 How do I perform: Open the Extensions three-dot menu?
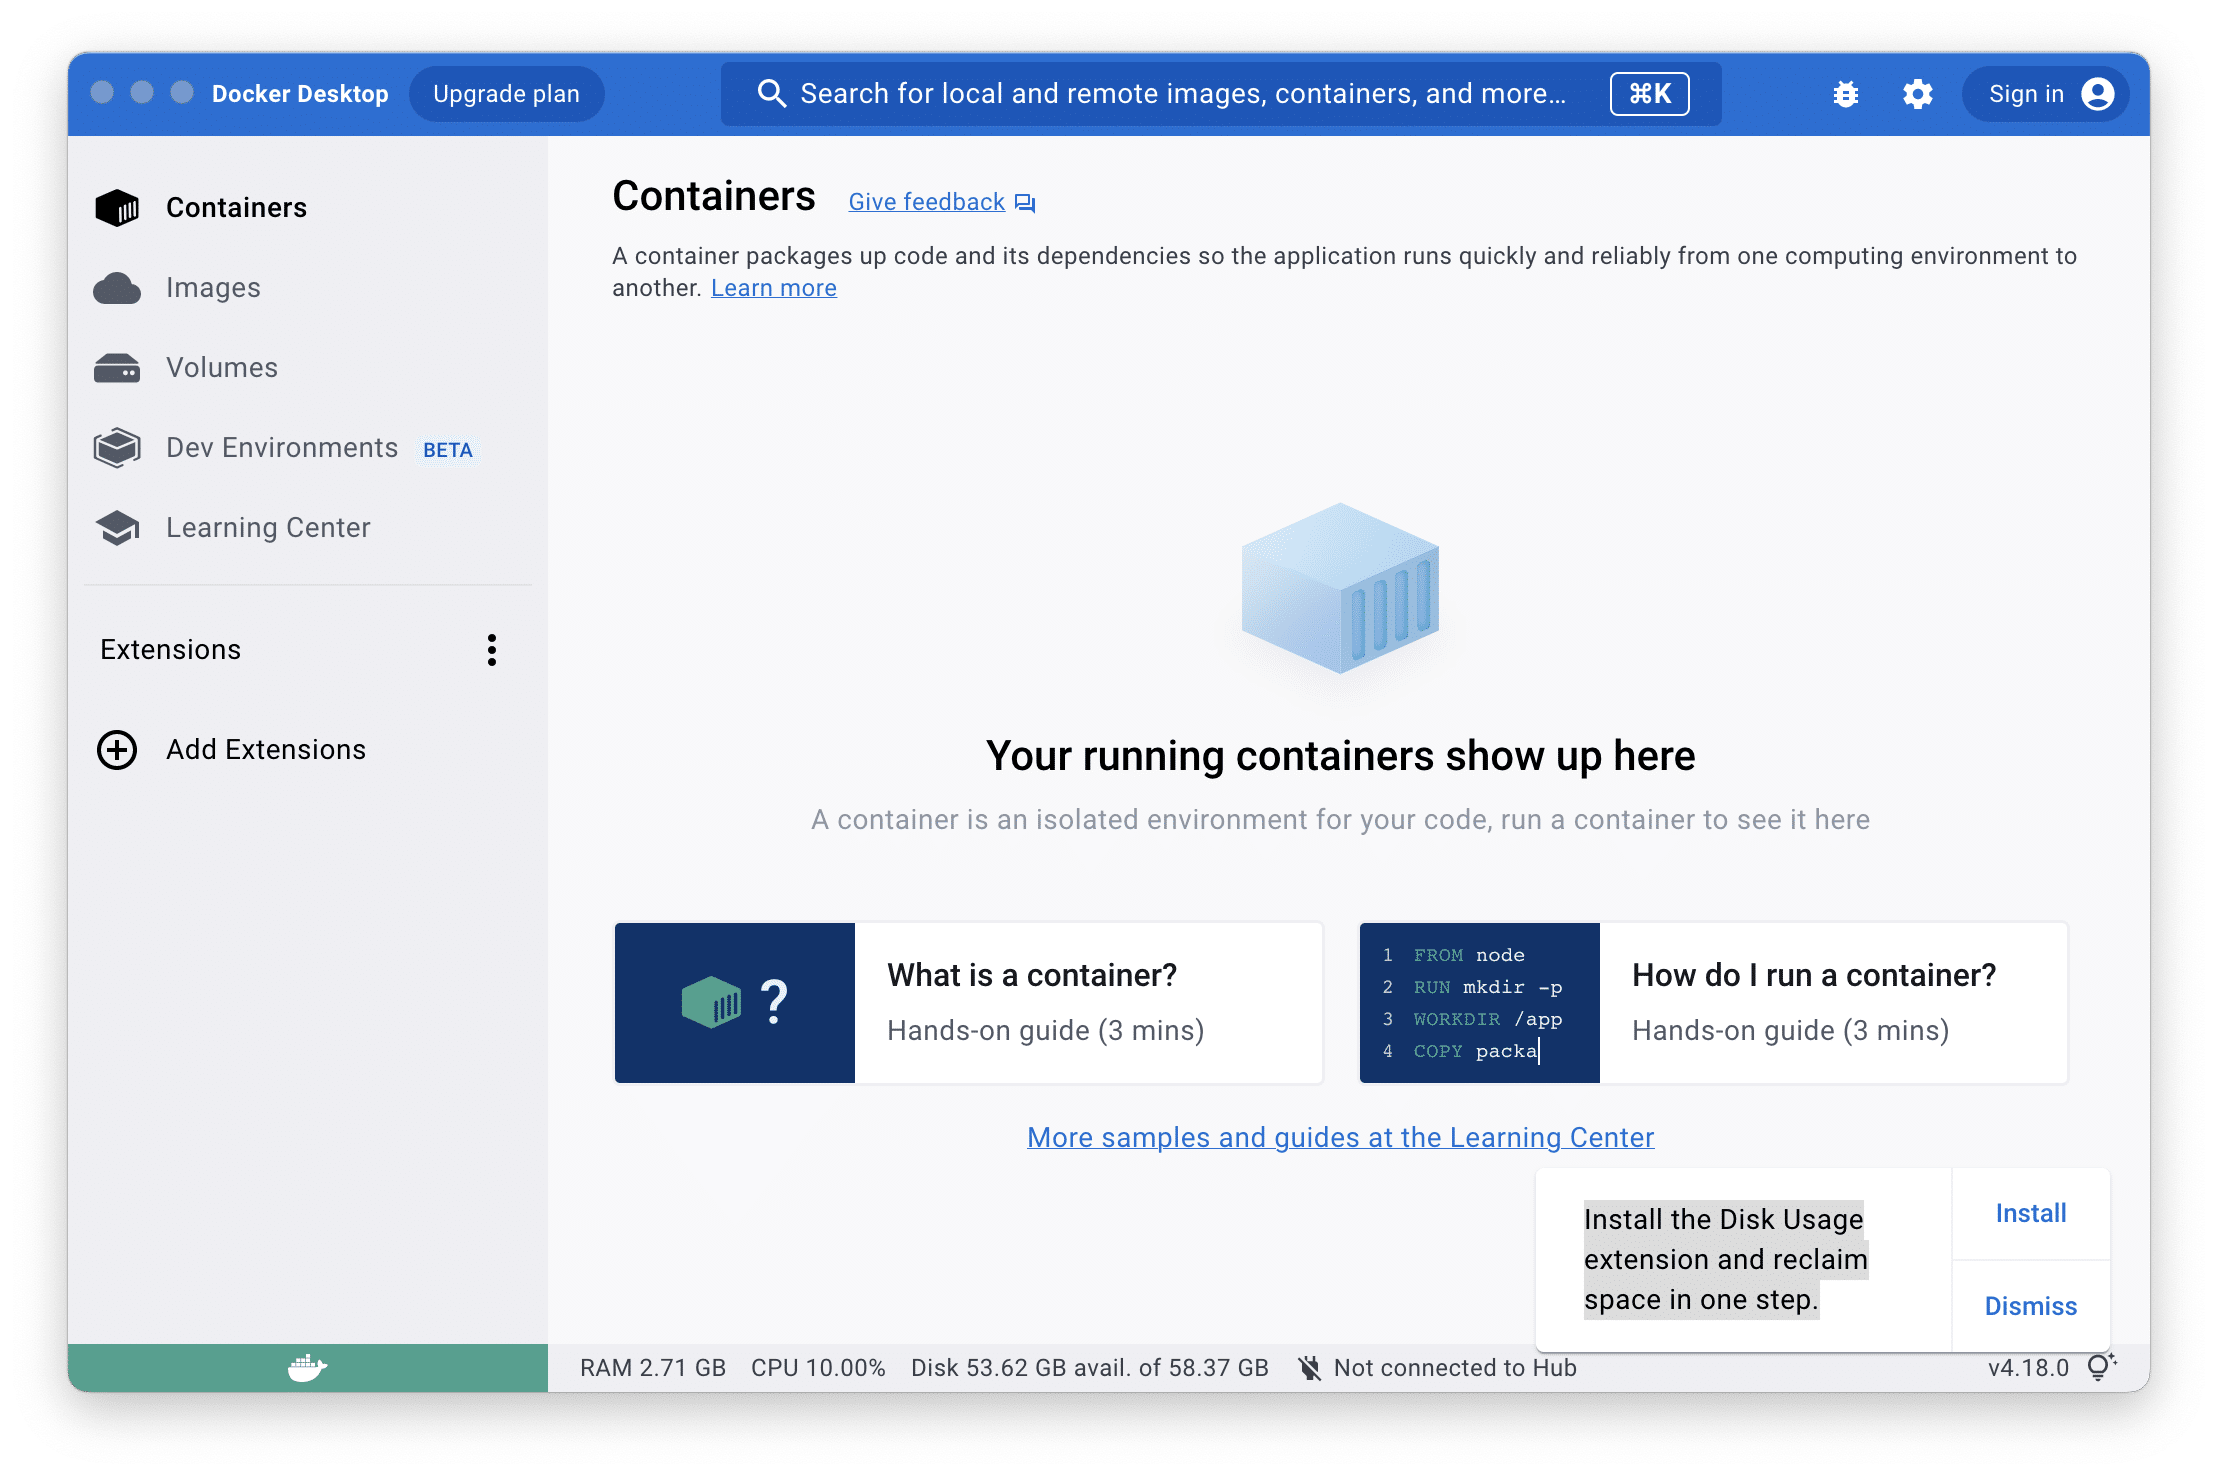[x=491, y=650]
